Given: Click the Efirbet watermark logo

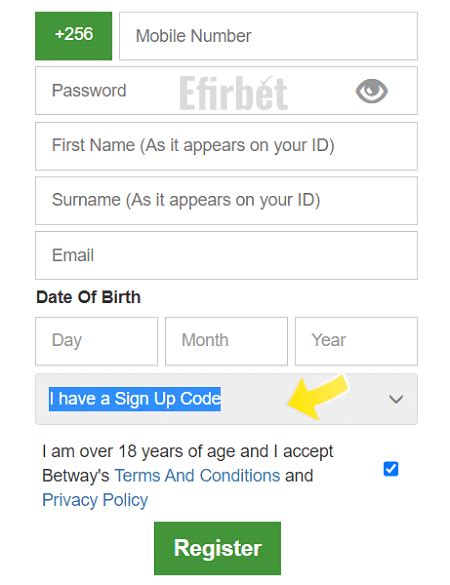Looking at the screenshot, I should pos(234,93).
